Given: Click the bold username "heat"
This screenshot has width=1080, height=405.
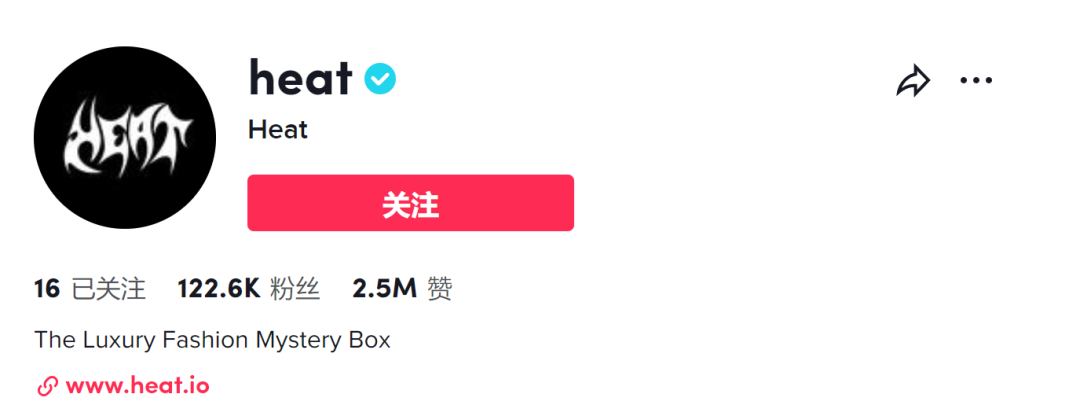Looking at the screenshot, I should pyautogui.click(x=300, y=78).
